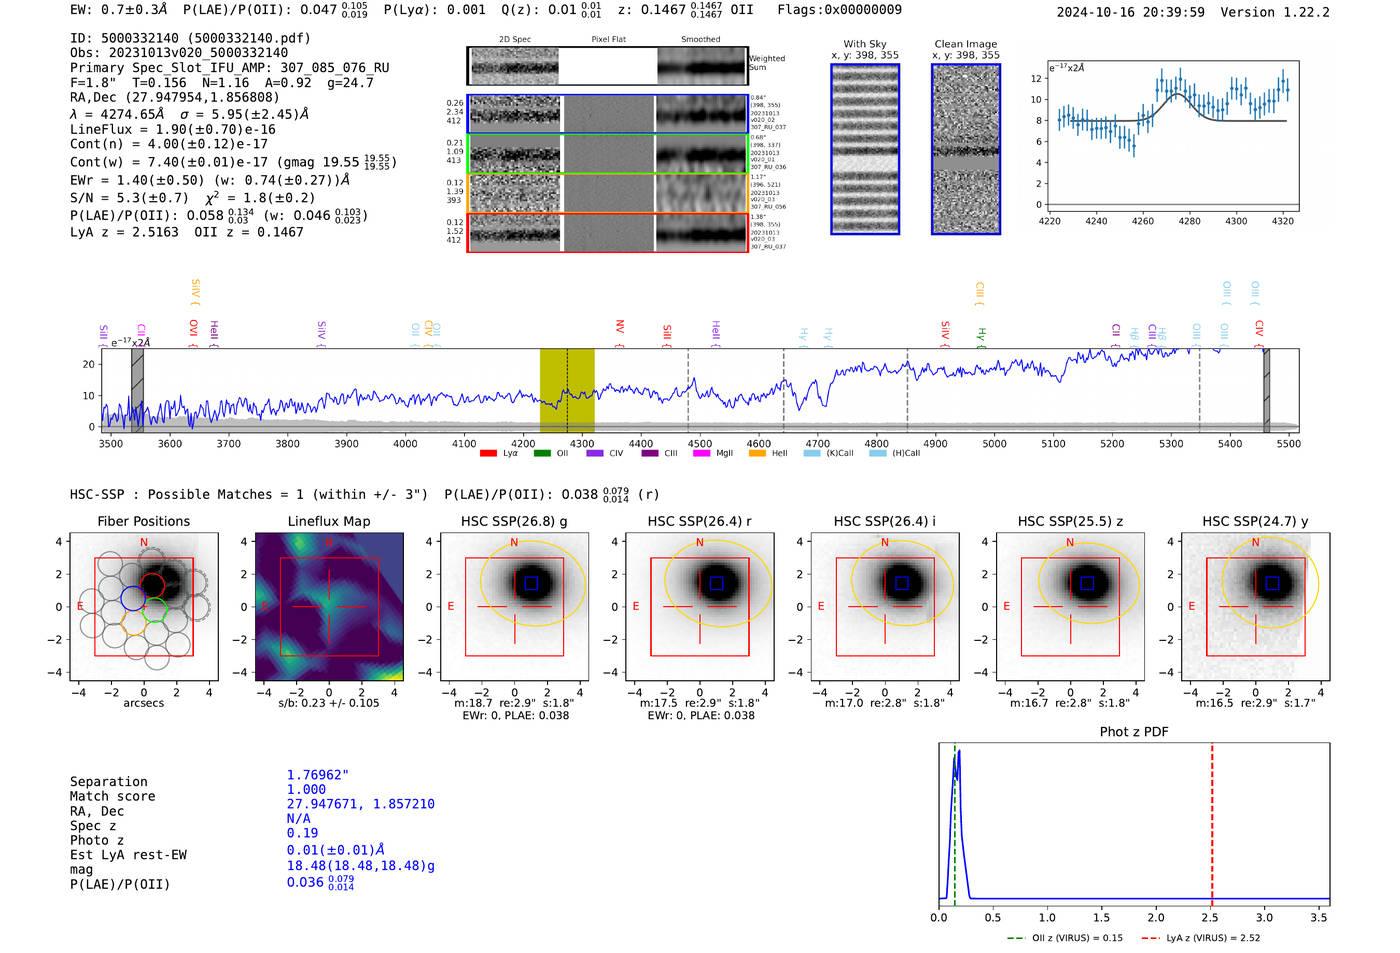Click the s/b: 0.23 +/- 0.105 caption

pos(329,703)
